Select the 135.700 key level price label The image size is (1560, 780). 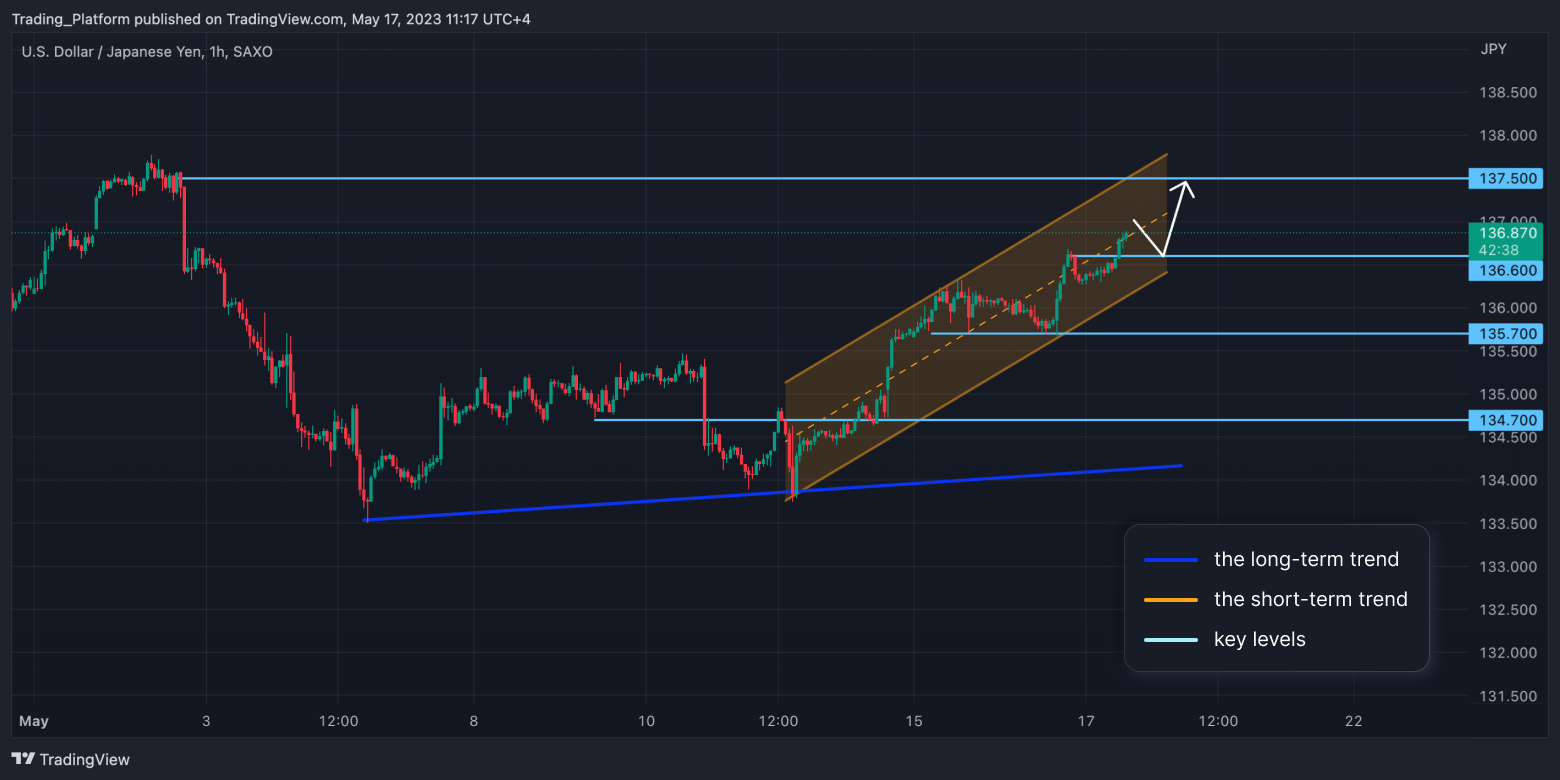1506,333
